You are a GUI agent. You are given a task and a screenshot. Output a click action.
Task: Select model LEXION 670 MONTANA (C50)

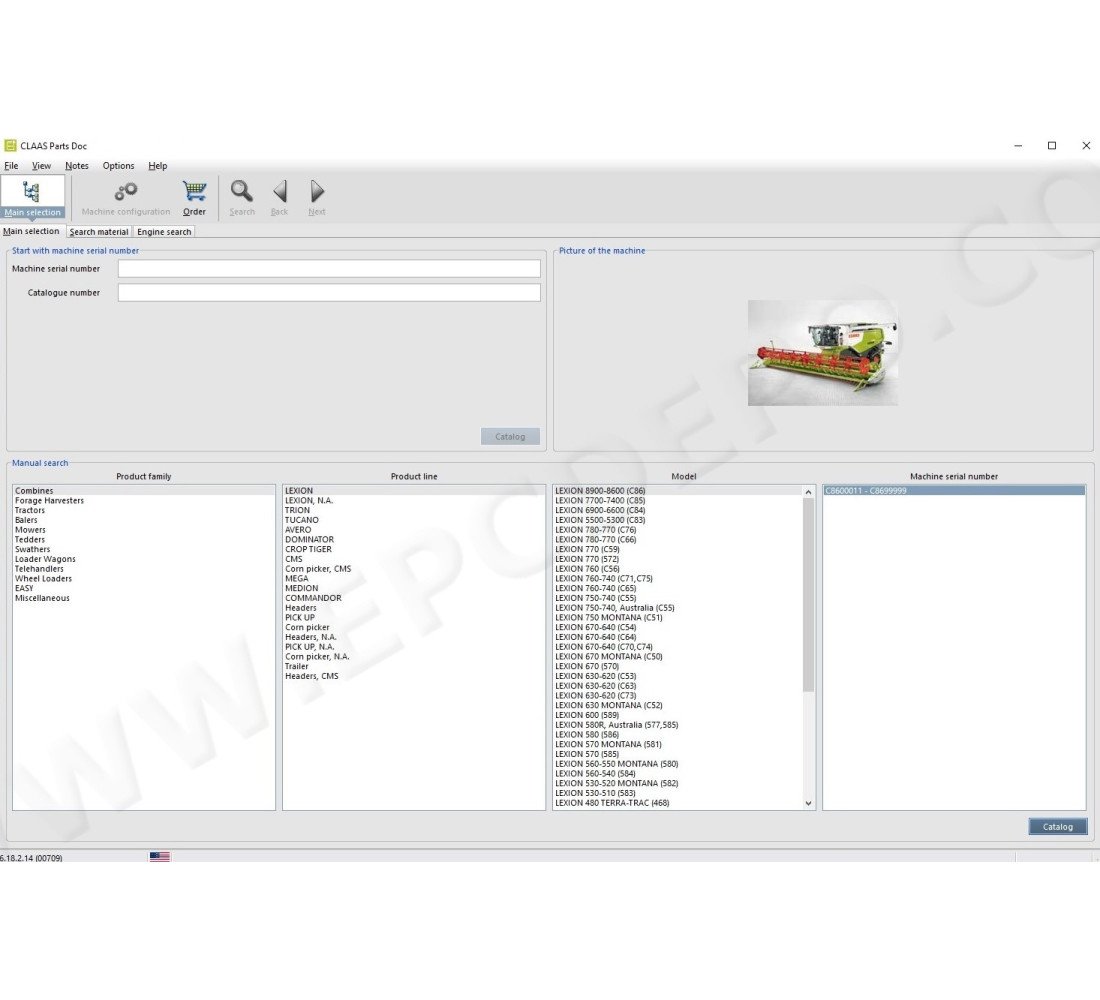click(678, 657)
